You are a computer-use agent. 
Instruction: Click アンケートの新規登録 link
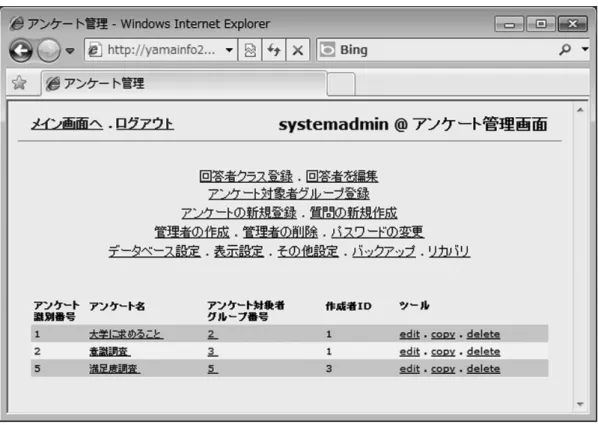tap(239, 213)
